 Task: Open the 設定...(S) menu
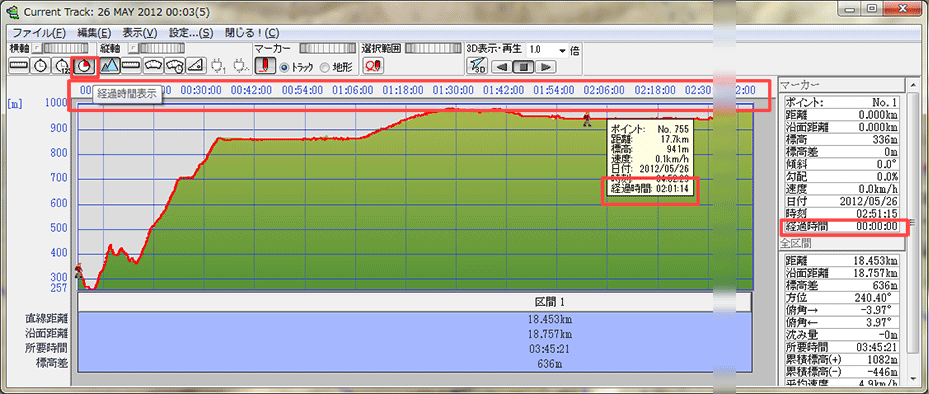(190, 33)
